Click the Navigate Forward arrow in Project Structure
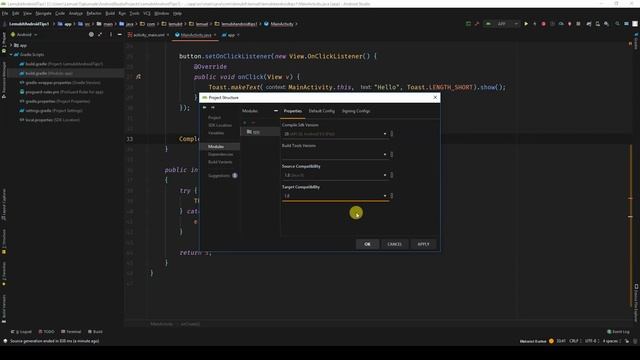The width and height of the screenshot is (640, 360). [212, 107]
